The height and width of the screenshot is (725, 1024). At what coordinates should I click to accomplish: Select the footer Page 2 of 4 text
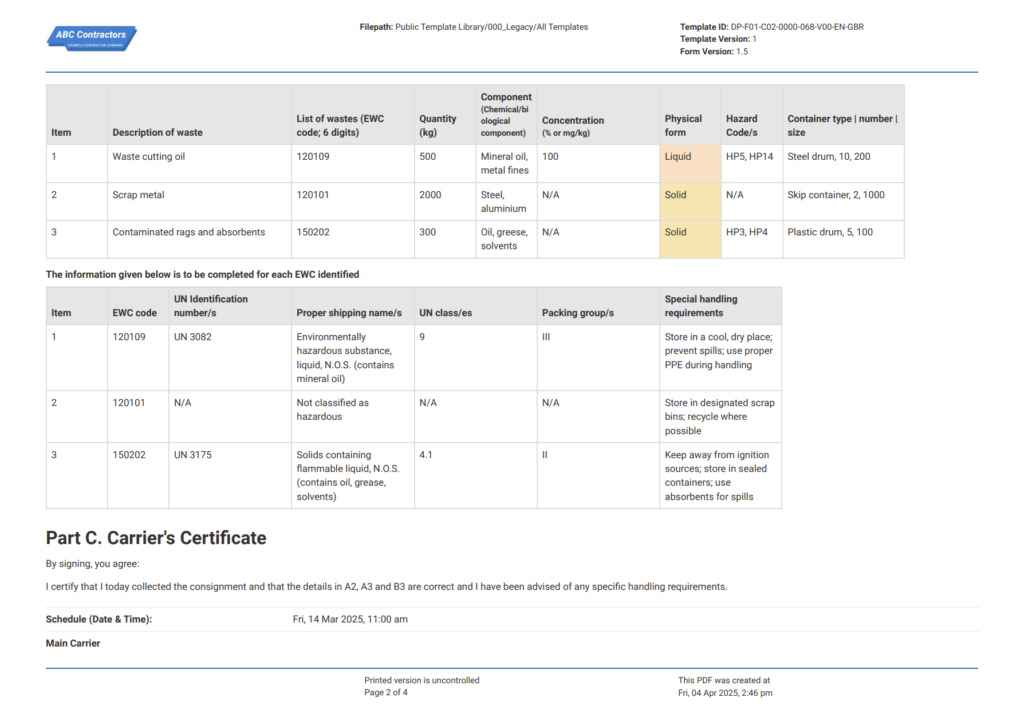coord(386,691)
